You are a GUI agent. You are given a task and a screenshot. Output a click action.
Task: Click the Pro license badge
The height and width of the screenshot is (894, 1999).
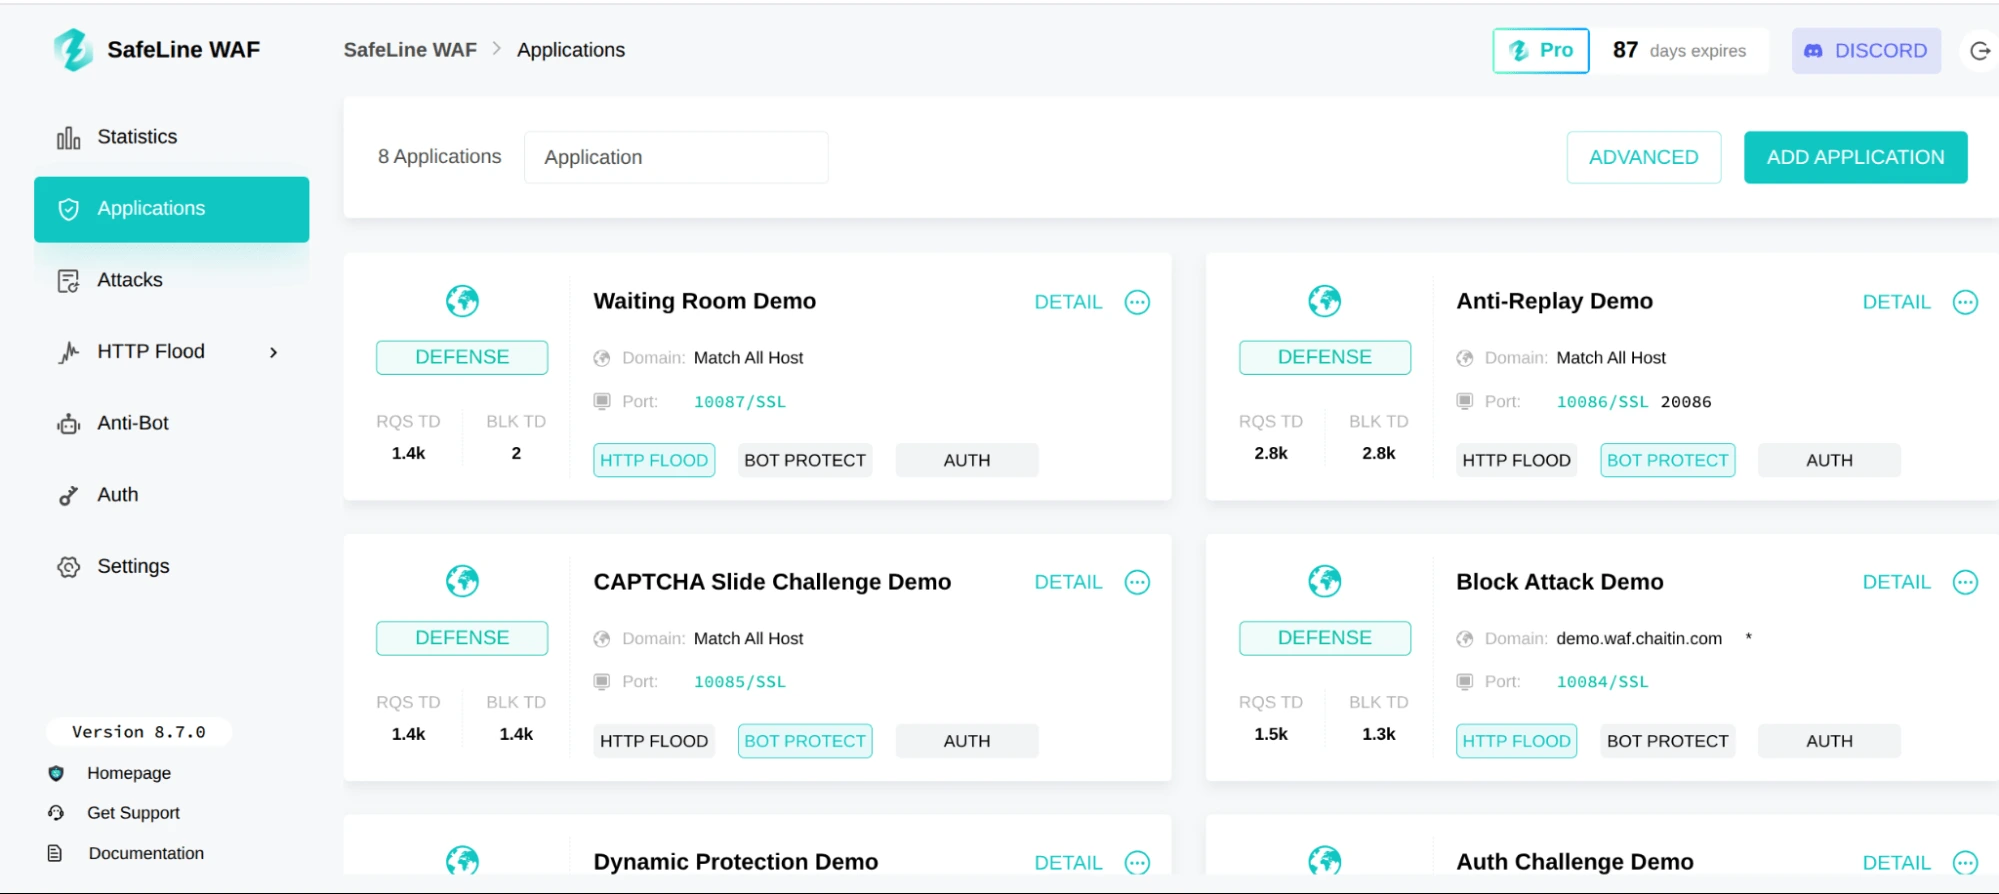coord(1541,51)
